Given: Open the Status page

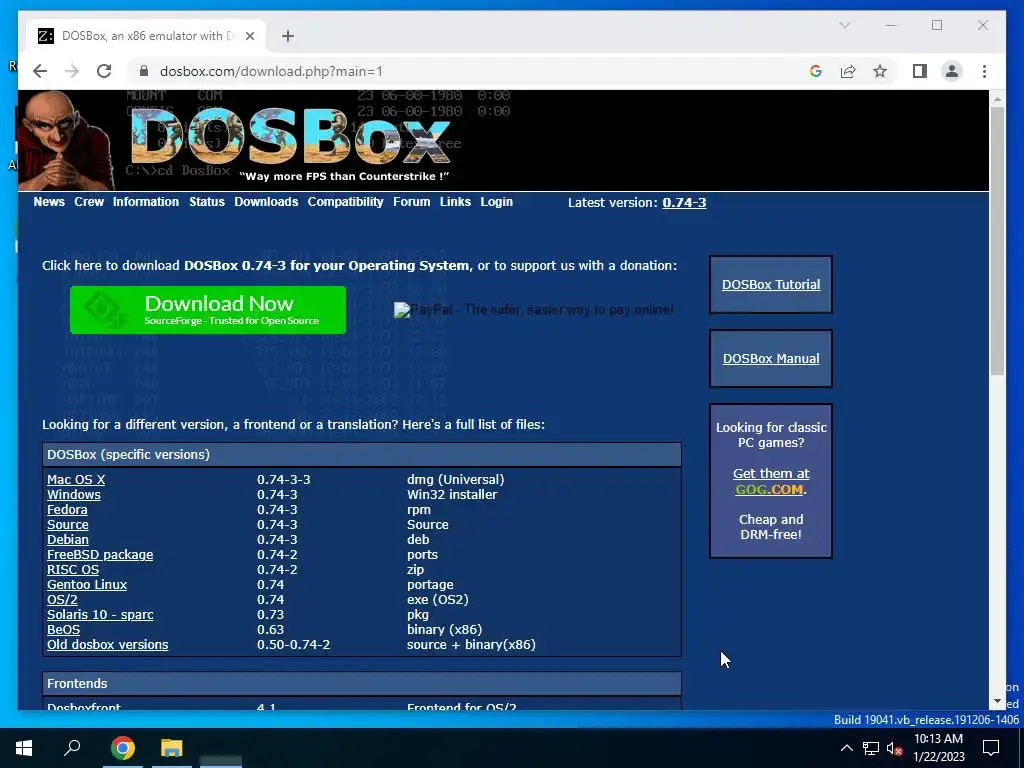Looking at the screenshot, I should [207, 202].
